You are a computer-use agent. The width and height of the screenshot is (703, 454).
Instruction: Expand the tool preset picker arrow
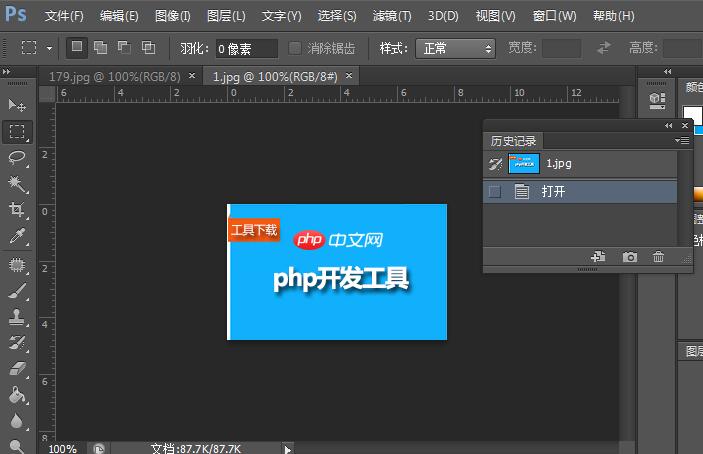(49, 48)
